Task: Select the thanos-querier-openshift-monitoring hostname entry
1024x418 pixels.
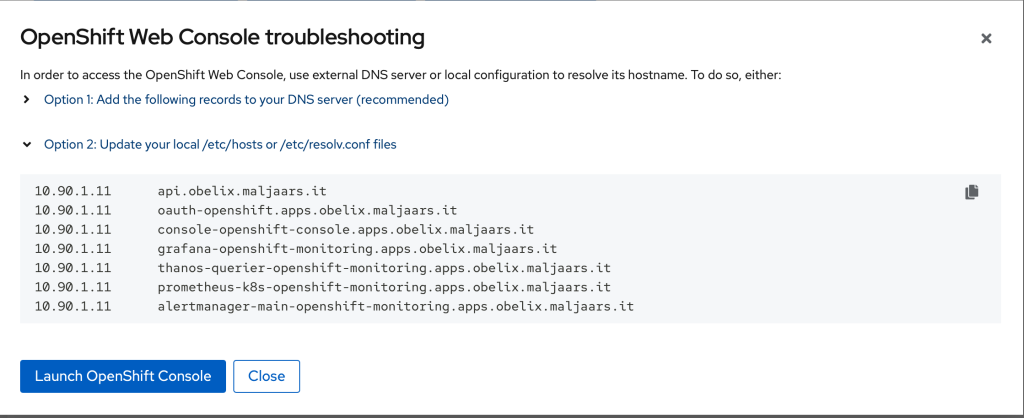Action: (x=384, y=268)
